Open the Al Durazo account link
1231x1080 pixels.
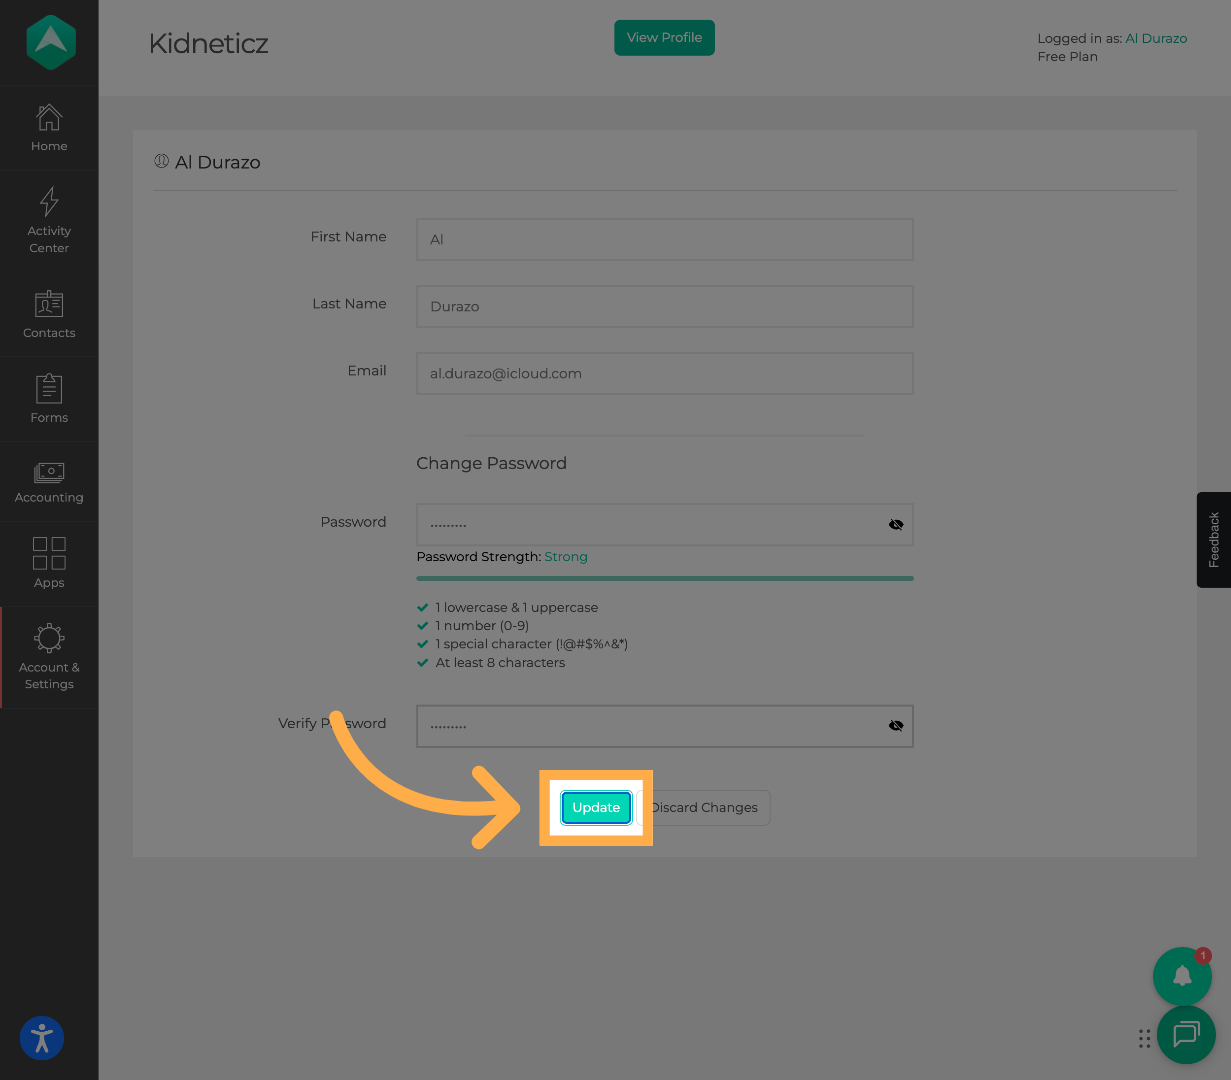(1156, 38)
